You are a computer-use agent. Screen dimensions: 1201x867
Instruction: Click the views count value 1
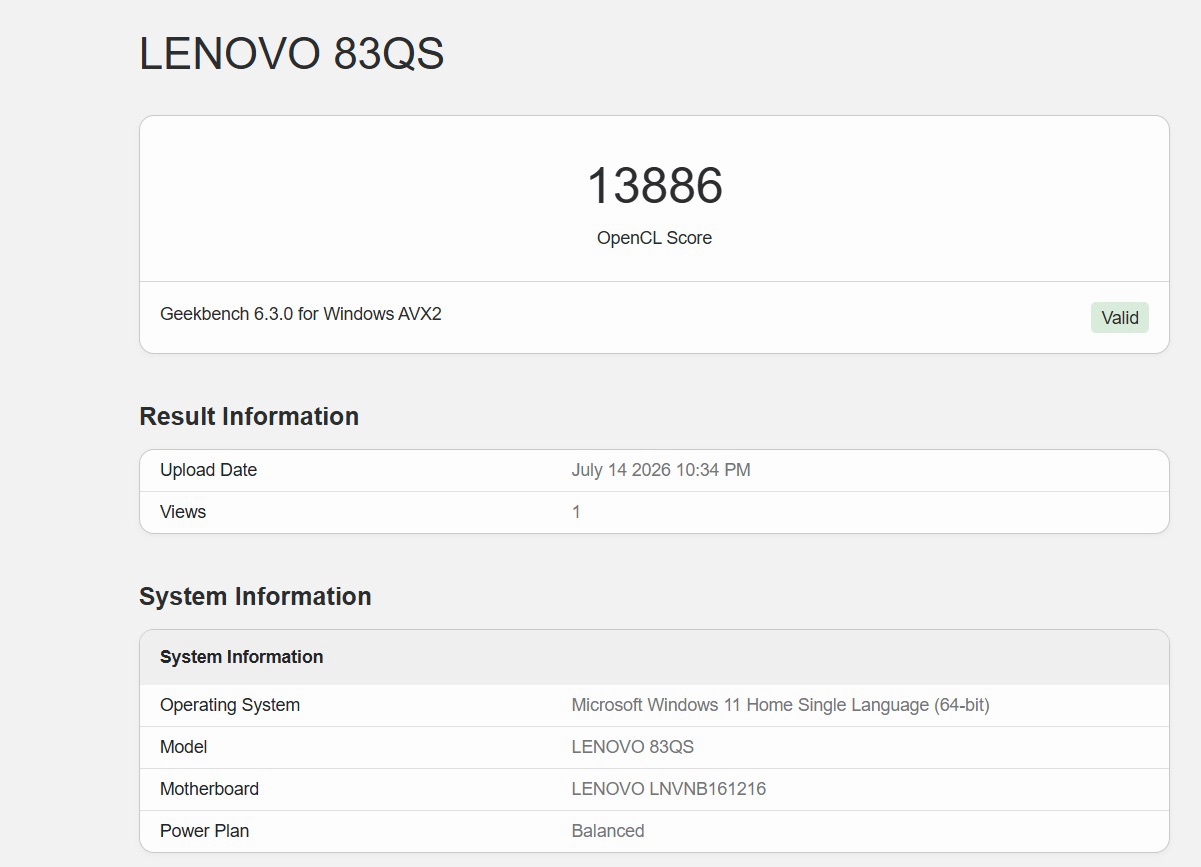tap(576, 512)
